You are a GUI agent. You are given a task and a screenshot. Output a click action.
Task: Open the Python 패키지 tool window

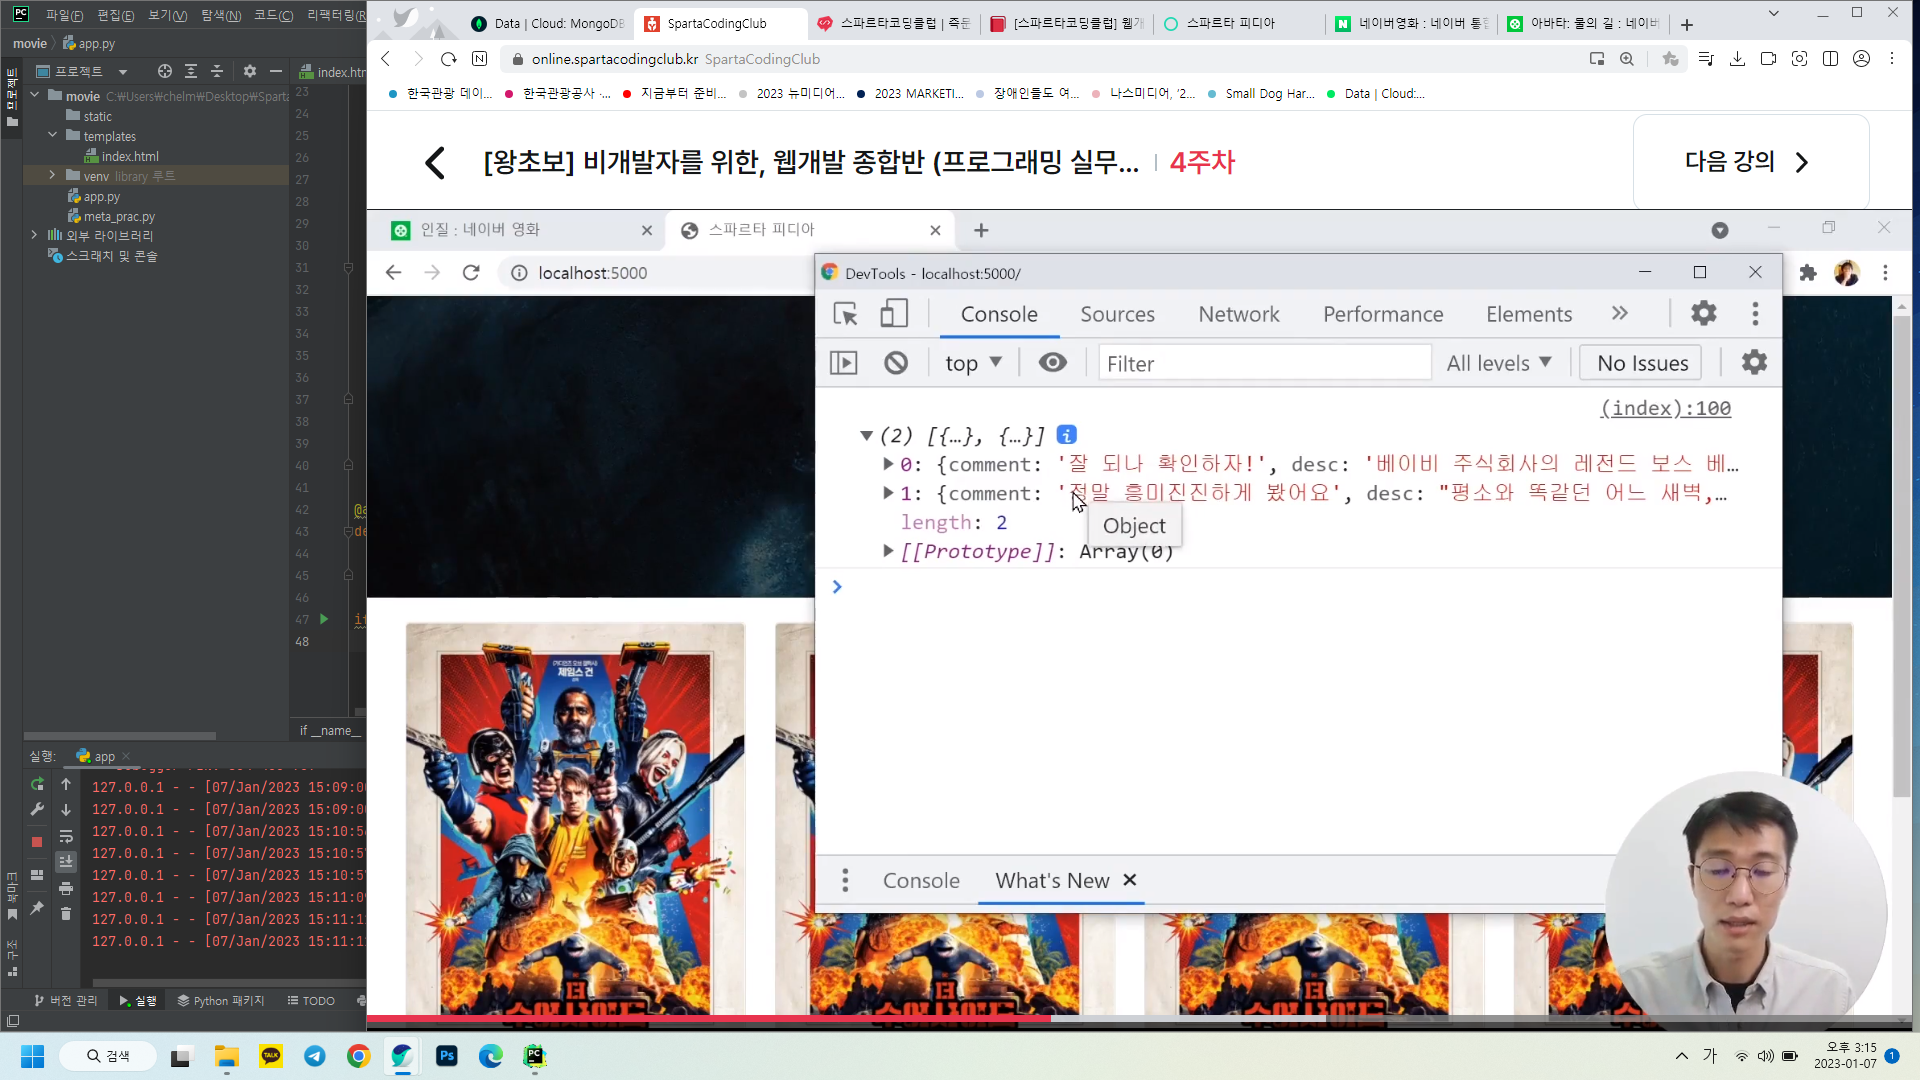221,1000
